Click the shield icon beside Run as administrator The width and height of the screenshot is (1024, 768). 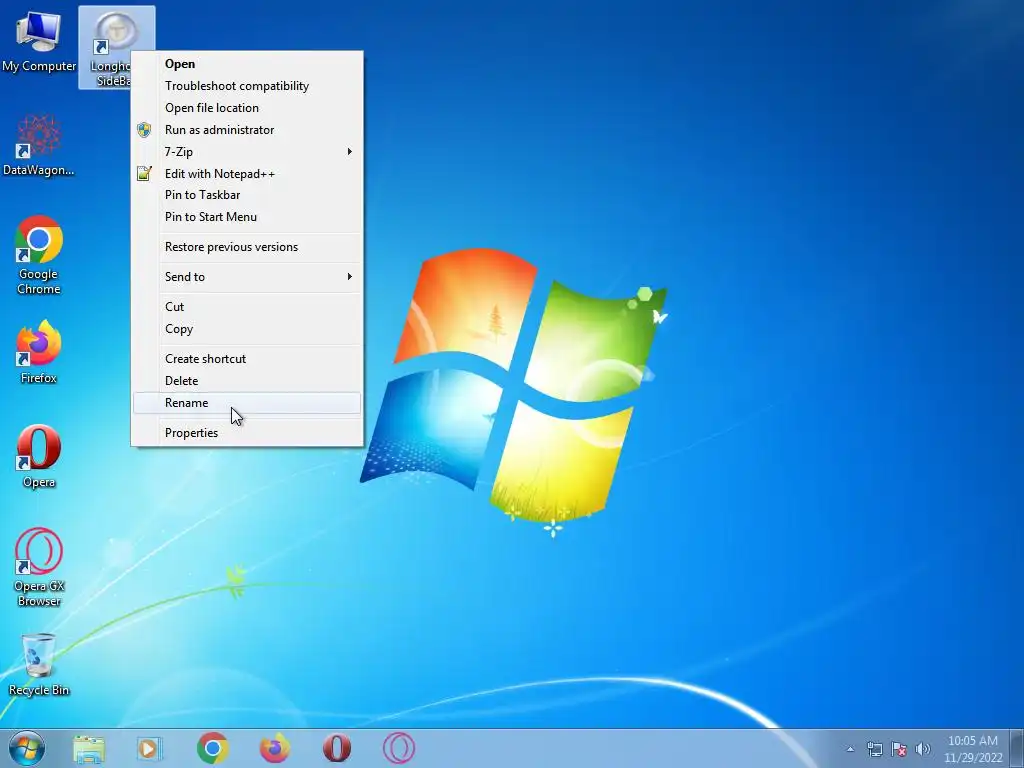144,130
